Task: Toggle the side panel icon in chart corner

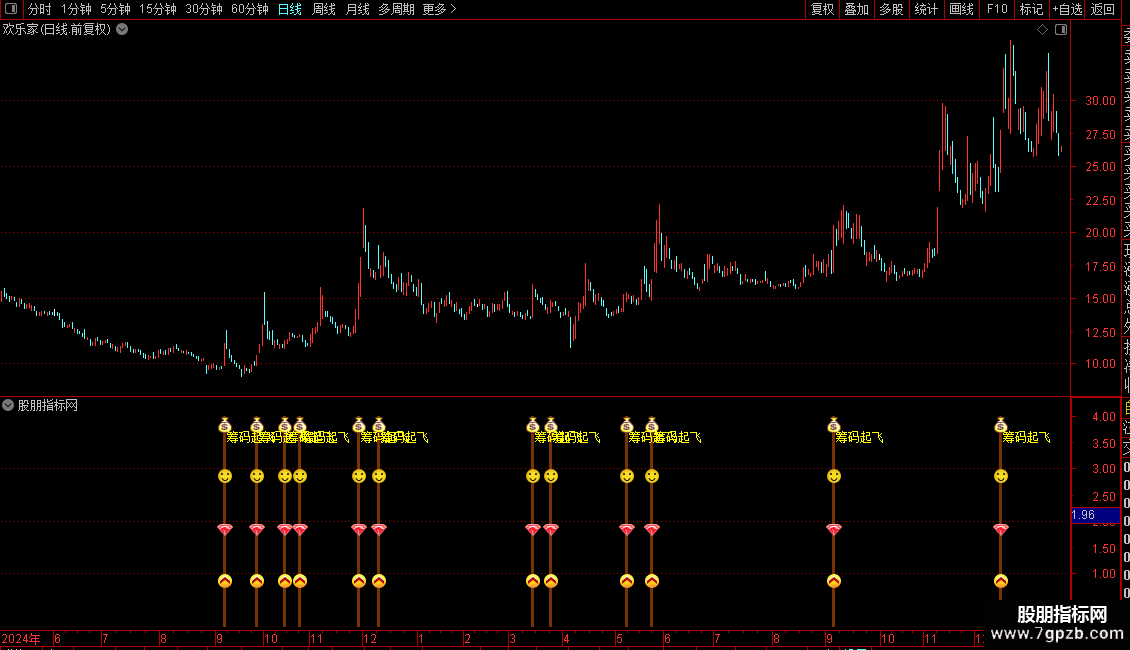Action: click(x=1061, y=30)
